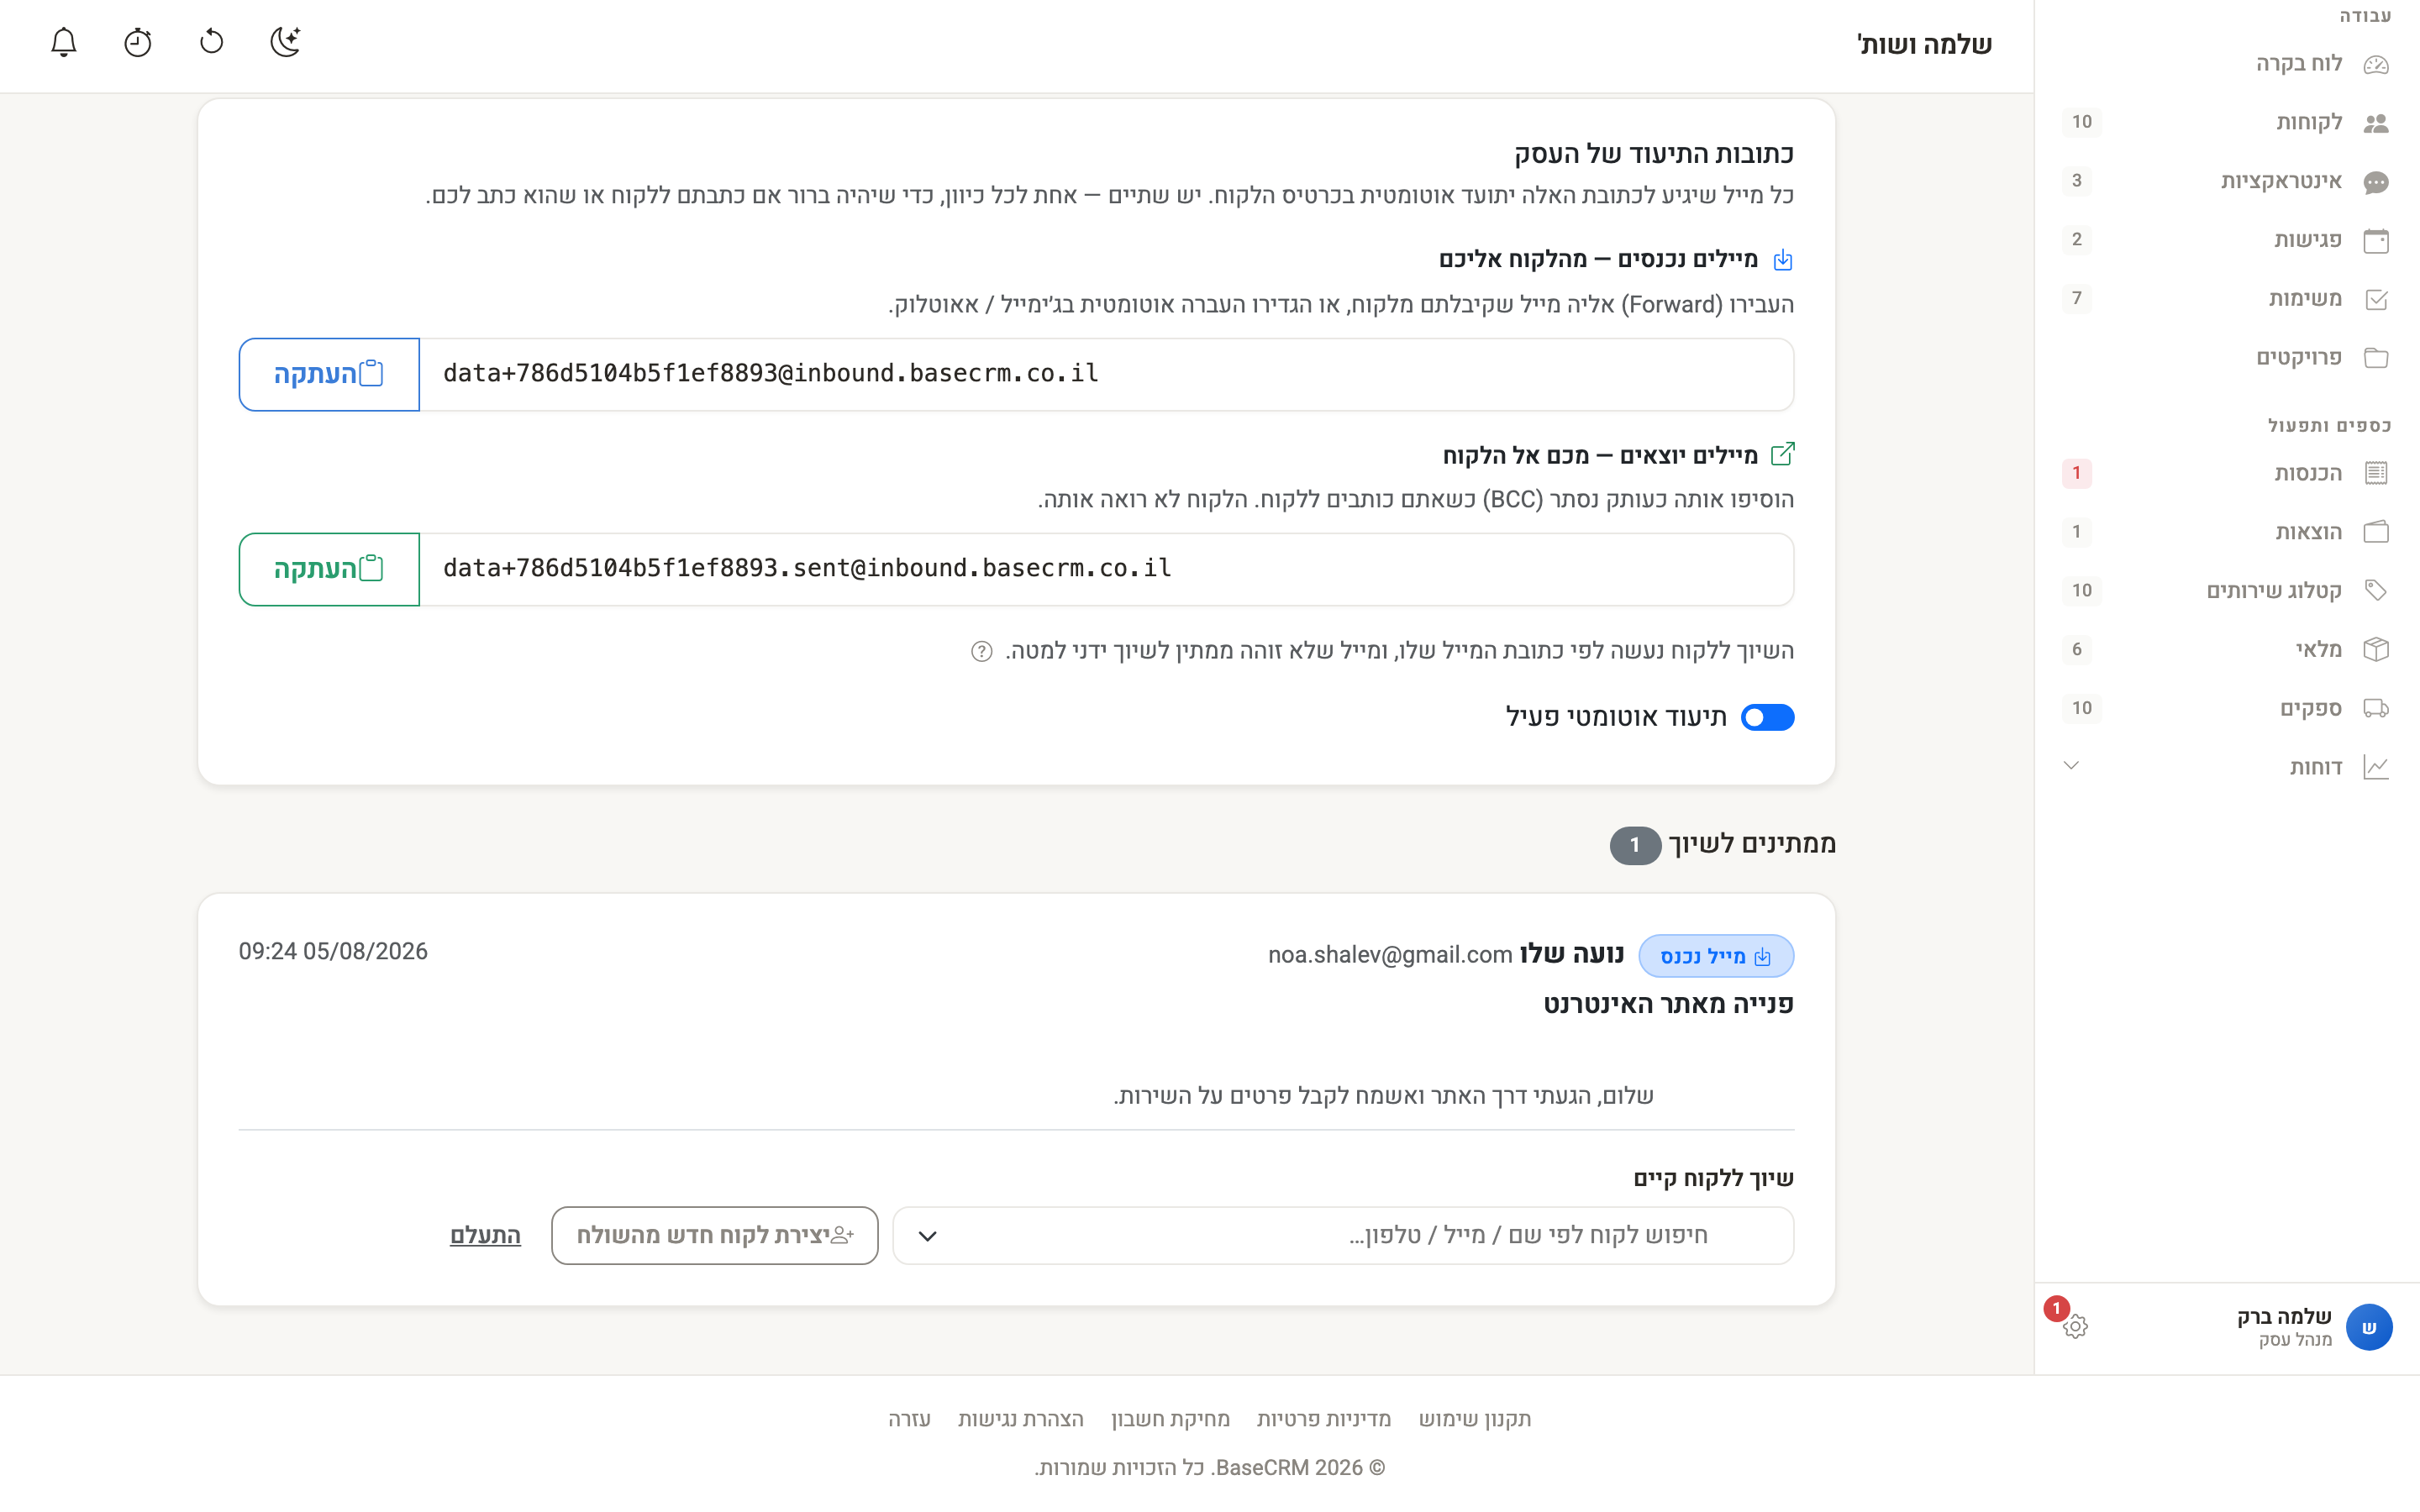Click the קטלוג שירותים tag icon
Screen dimensions: 2420x1512
click(x=2376, y=590)
